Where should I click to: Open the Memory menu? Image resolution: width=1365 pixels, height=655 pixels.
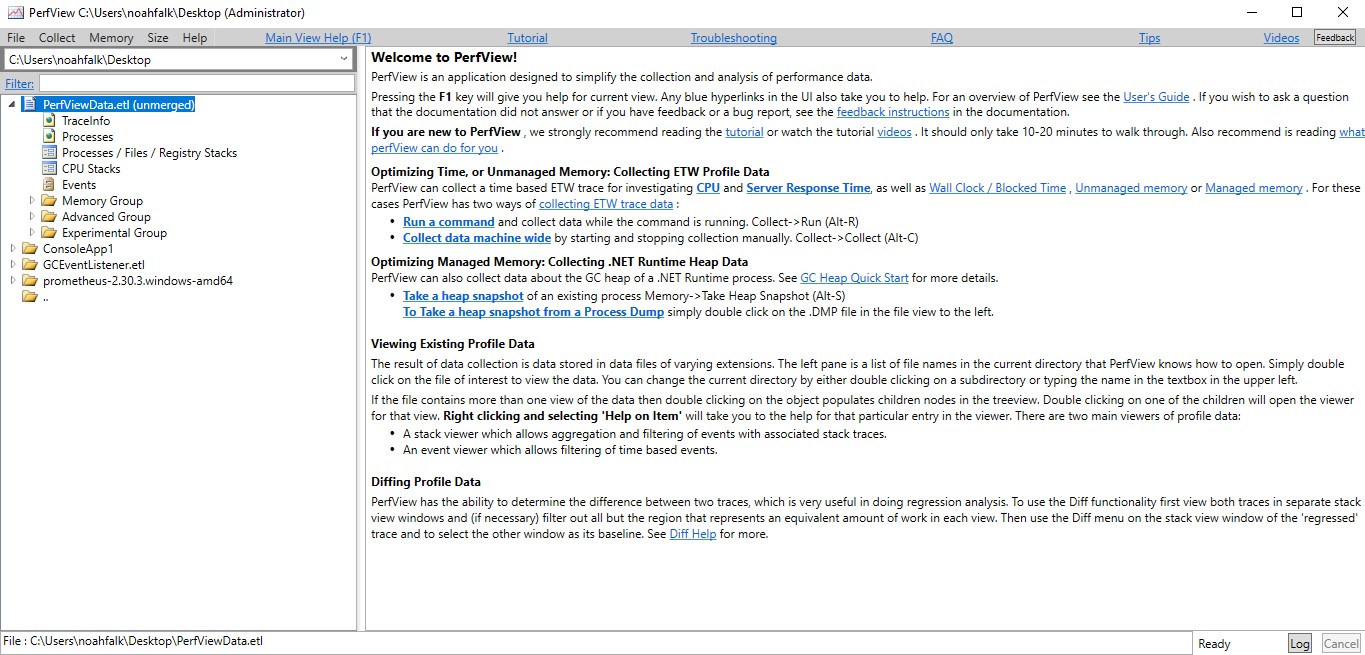111,37
